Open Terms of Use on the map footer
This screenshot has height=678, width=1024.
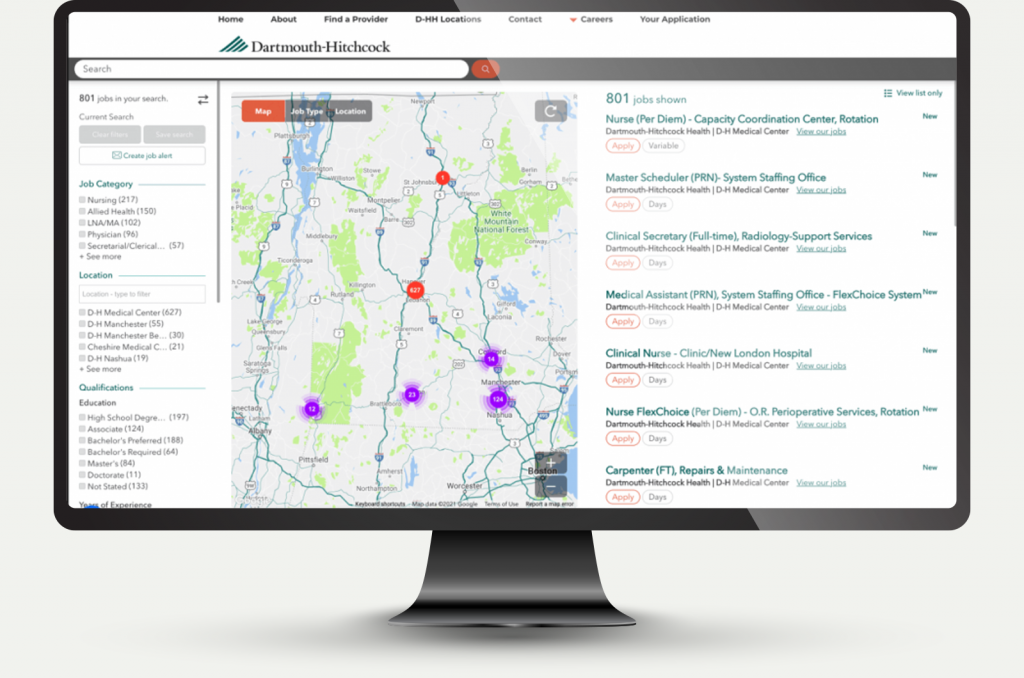[501, 504]
